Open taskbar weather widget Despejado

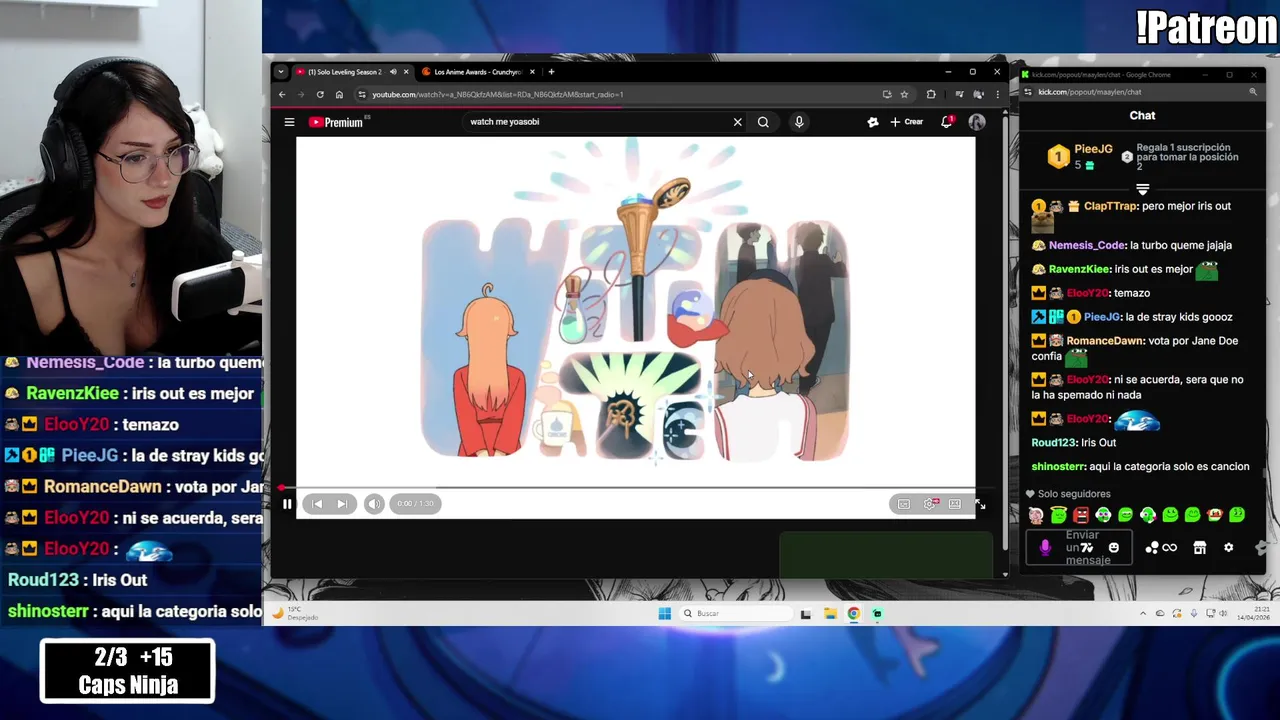click(296, 614)
